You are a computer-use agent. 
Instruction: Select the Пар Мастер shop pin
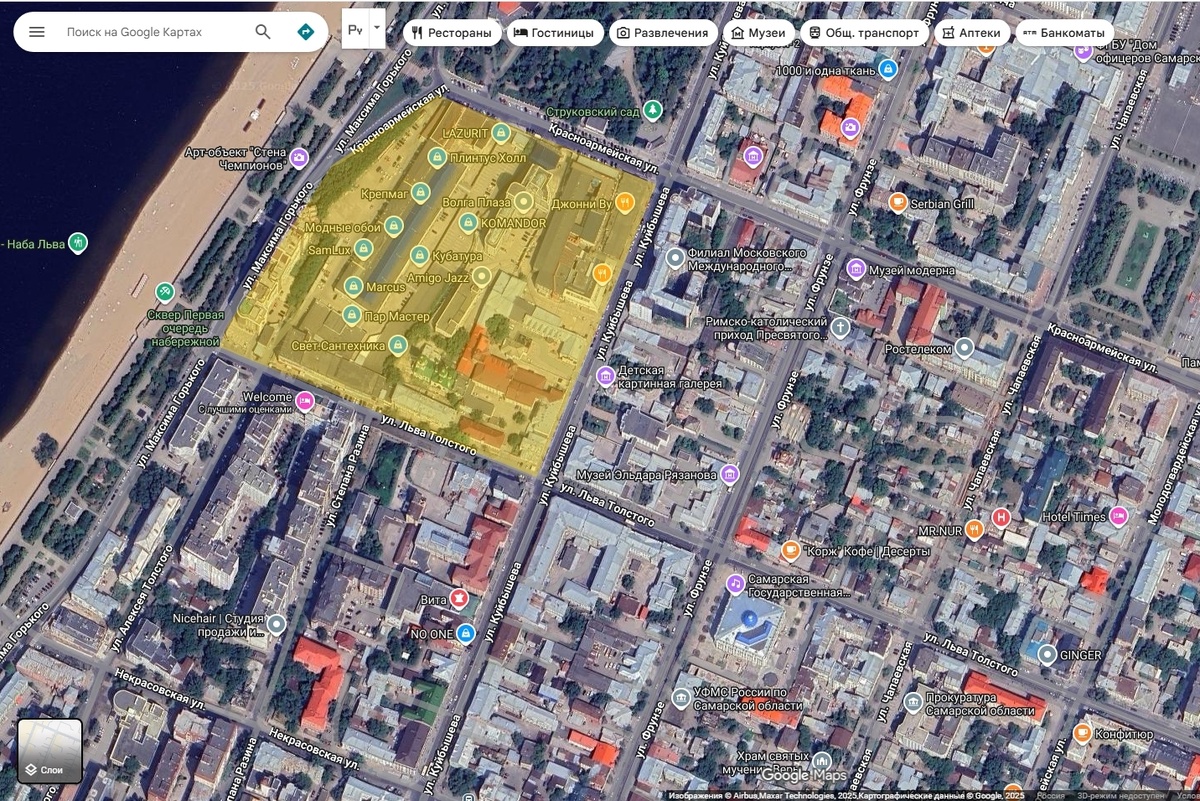point(351,316)
